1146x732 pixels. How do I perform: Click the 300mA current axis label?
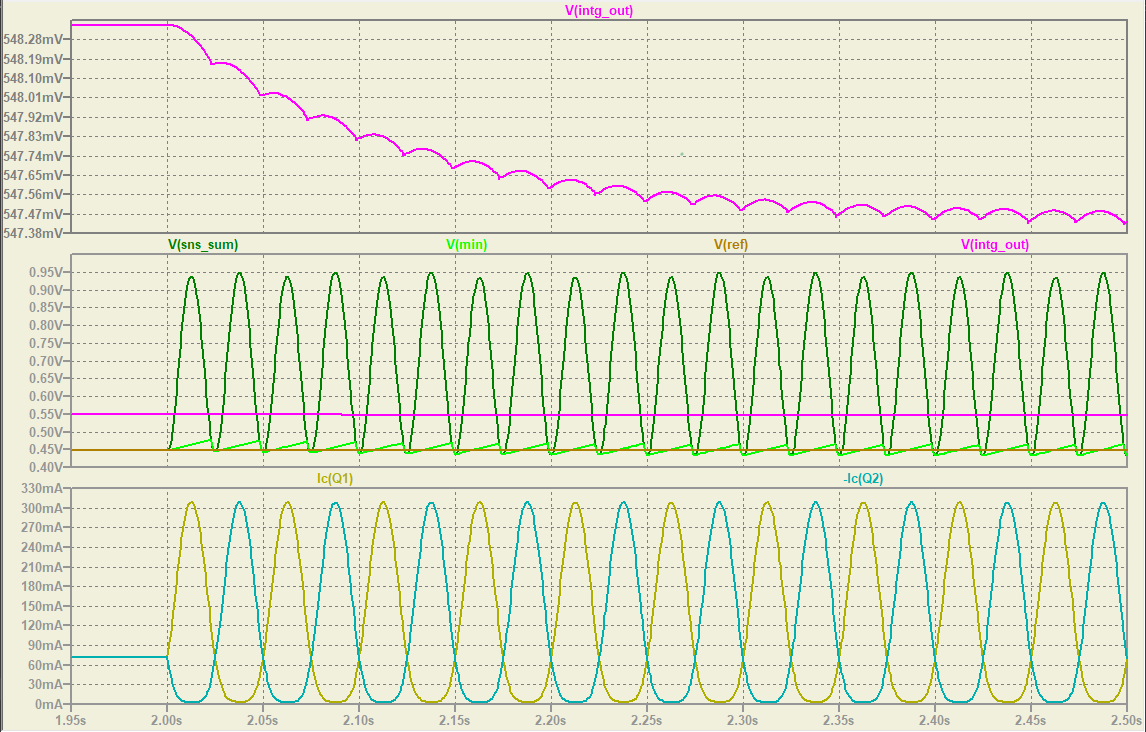[x=44, y=508]
